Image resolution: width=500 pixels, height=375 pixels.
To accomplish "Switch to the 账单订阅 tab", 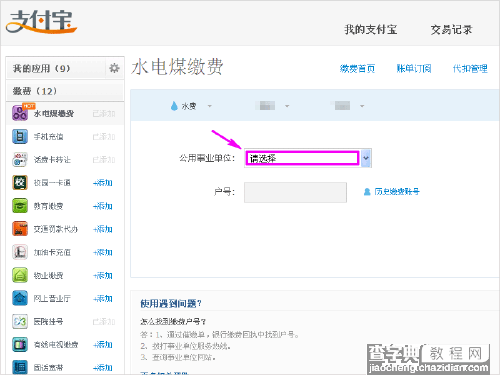I will pyautogui.click(x=414, y=68).
